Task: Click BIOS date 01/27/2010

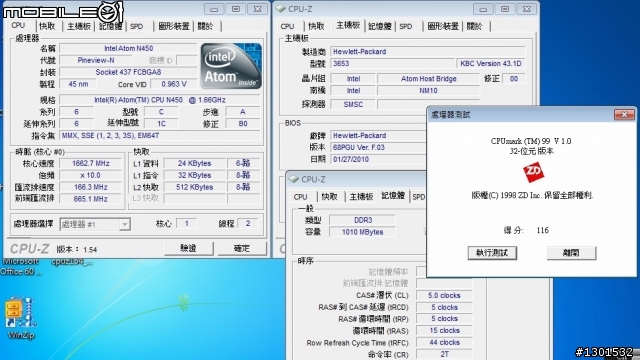Action: (378, 159)
